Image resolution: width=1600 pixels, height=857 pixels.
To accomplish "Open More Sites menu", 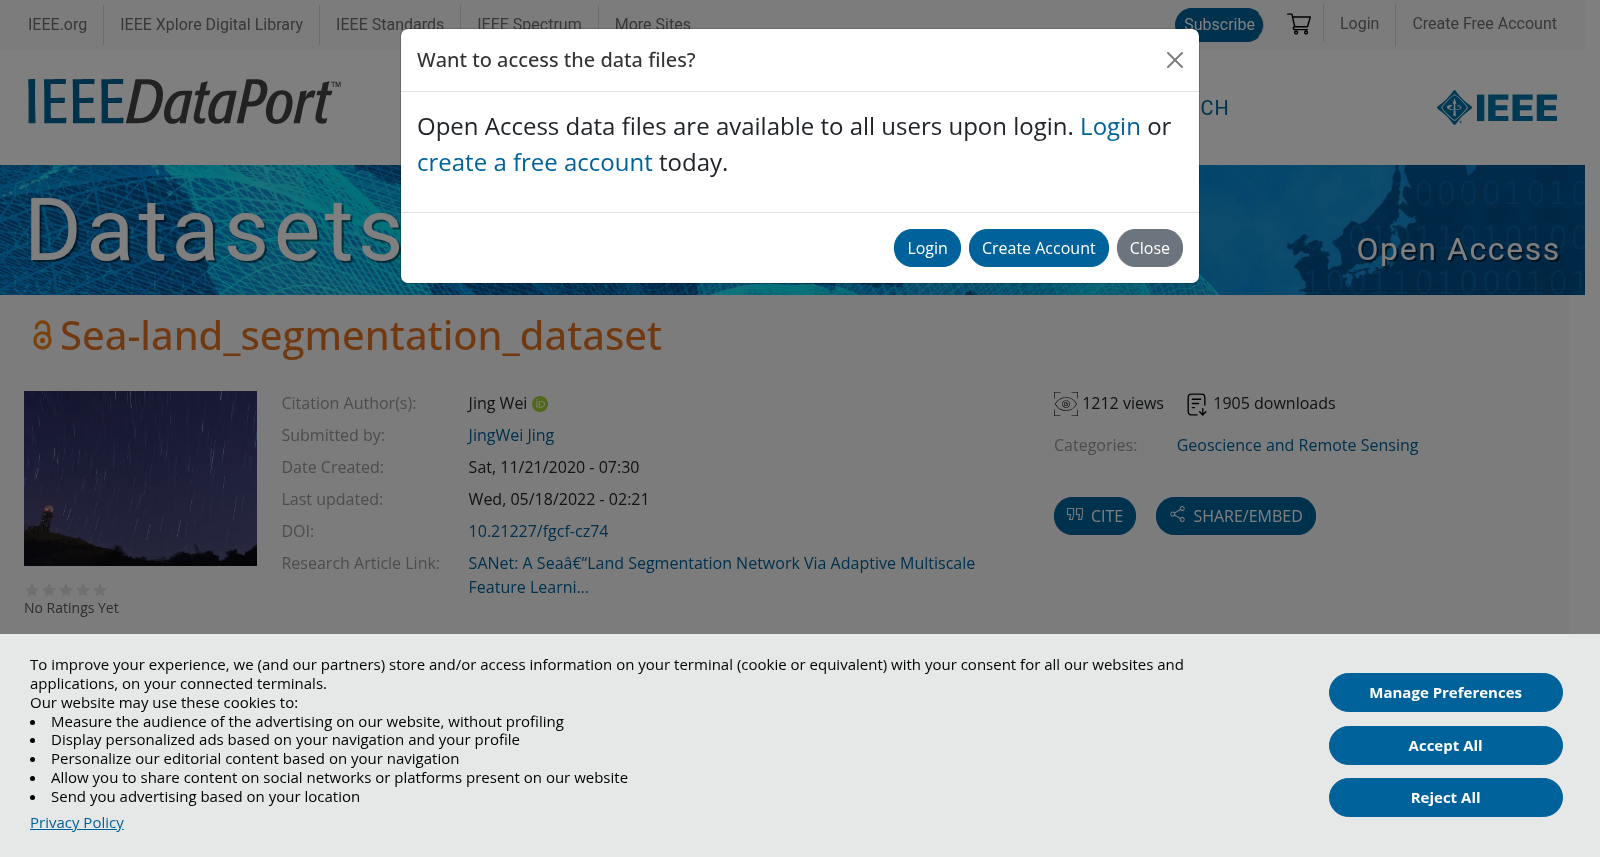I will pos(652,24).
